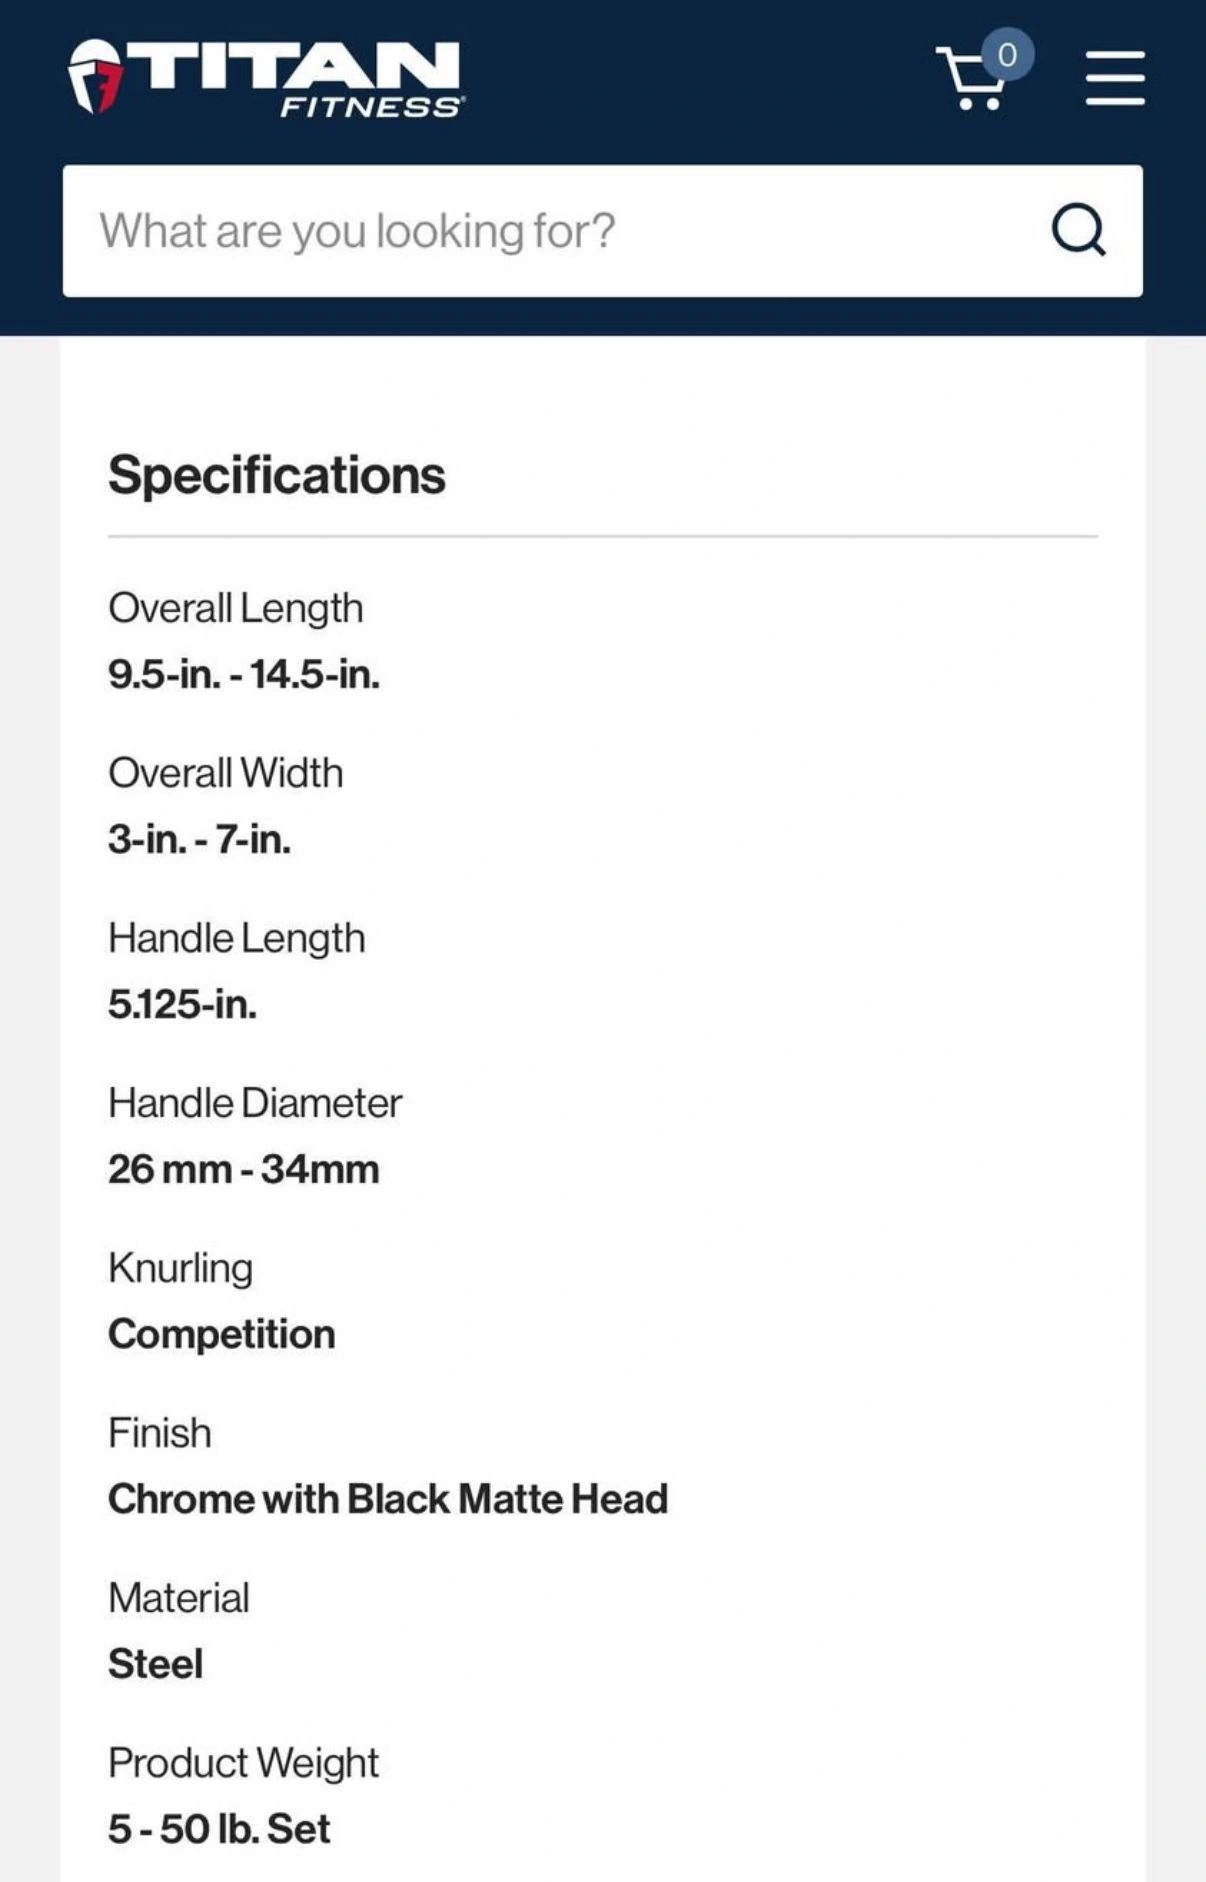
Task: Click the 5.125-in. handle length value
Action: point(183,1005)
